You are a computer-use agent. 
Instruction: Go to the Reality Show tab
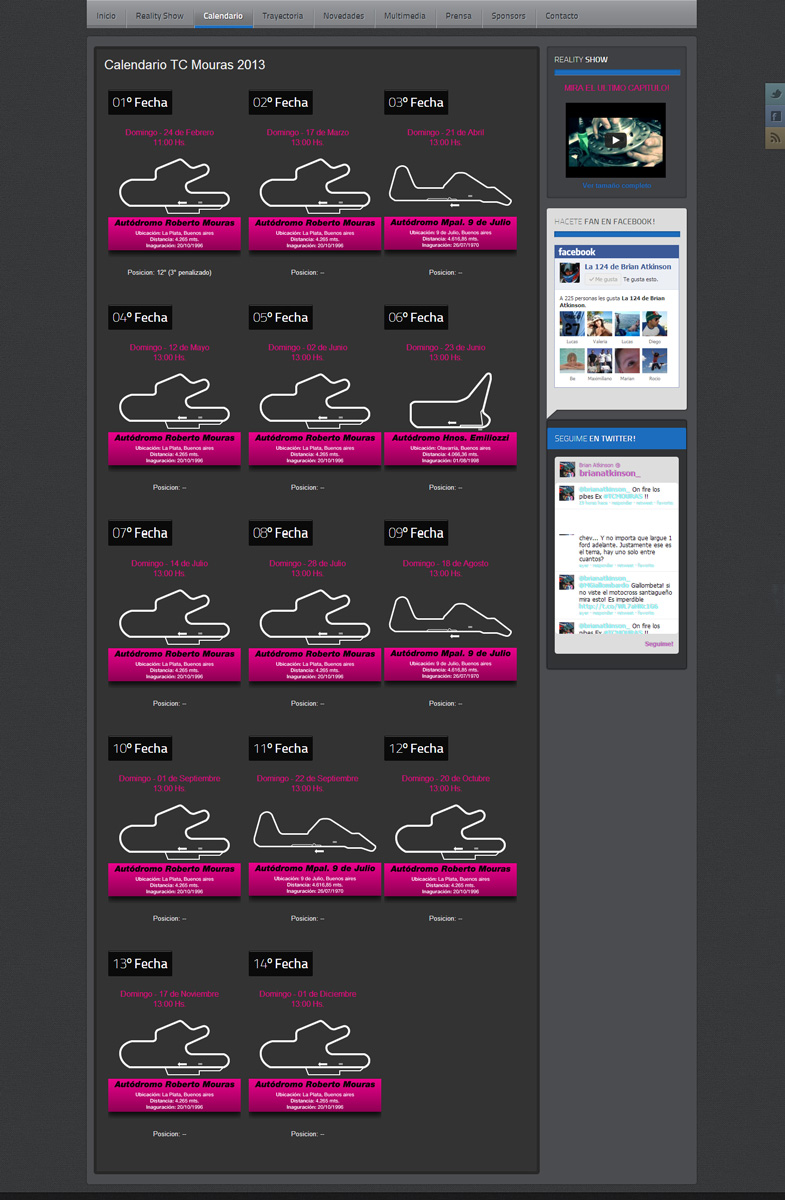(x=159, y=16)
